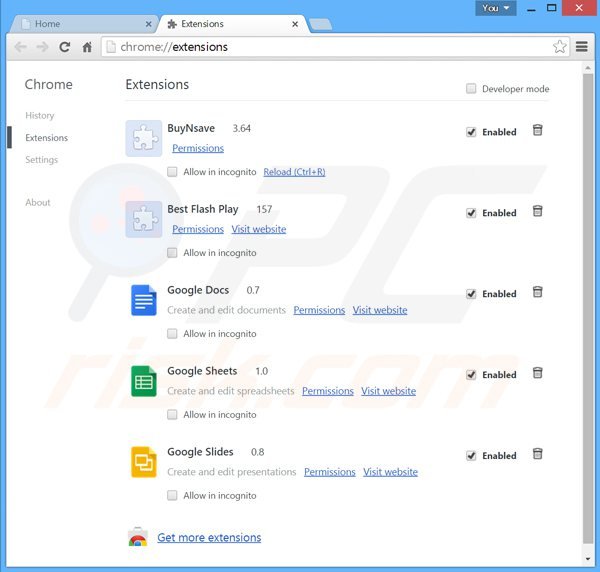Delete Best Flash Play via trash icon
The width and height of the screenshot is (600, 572).
pyautogui.click(x=537, y=211)
